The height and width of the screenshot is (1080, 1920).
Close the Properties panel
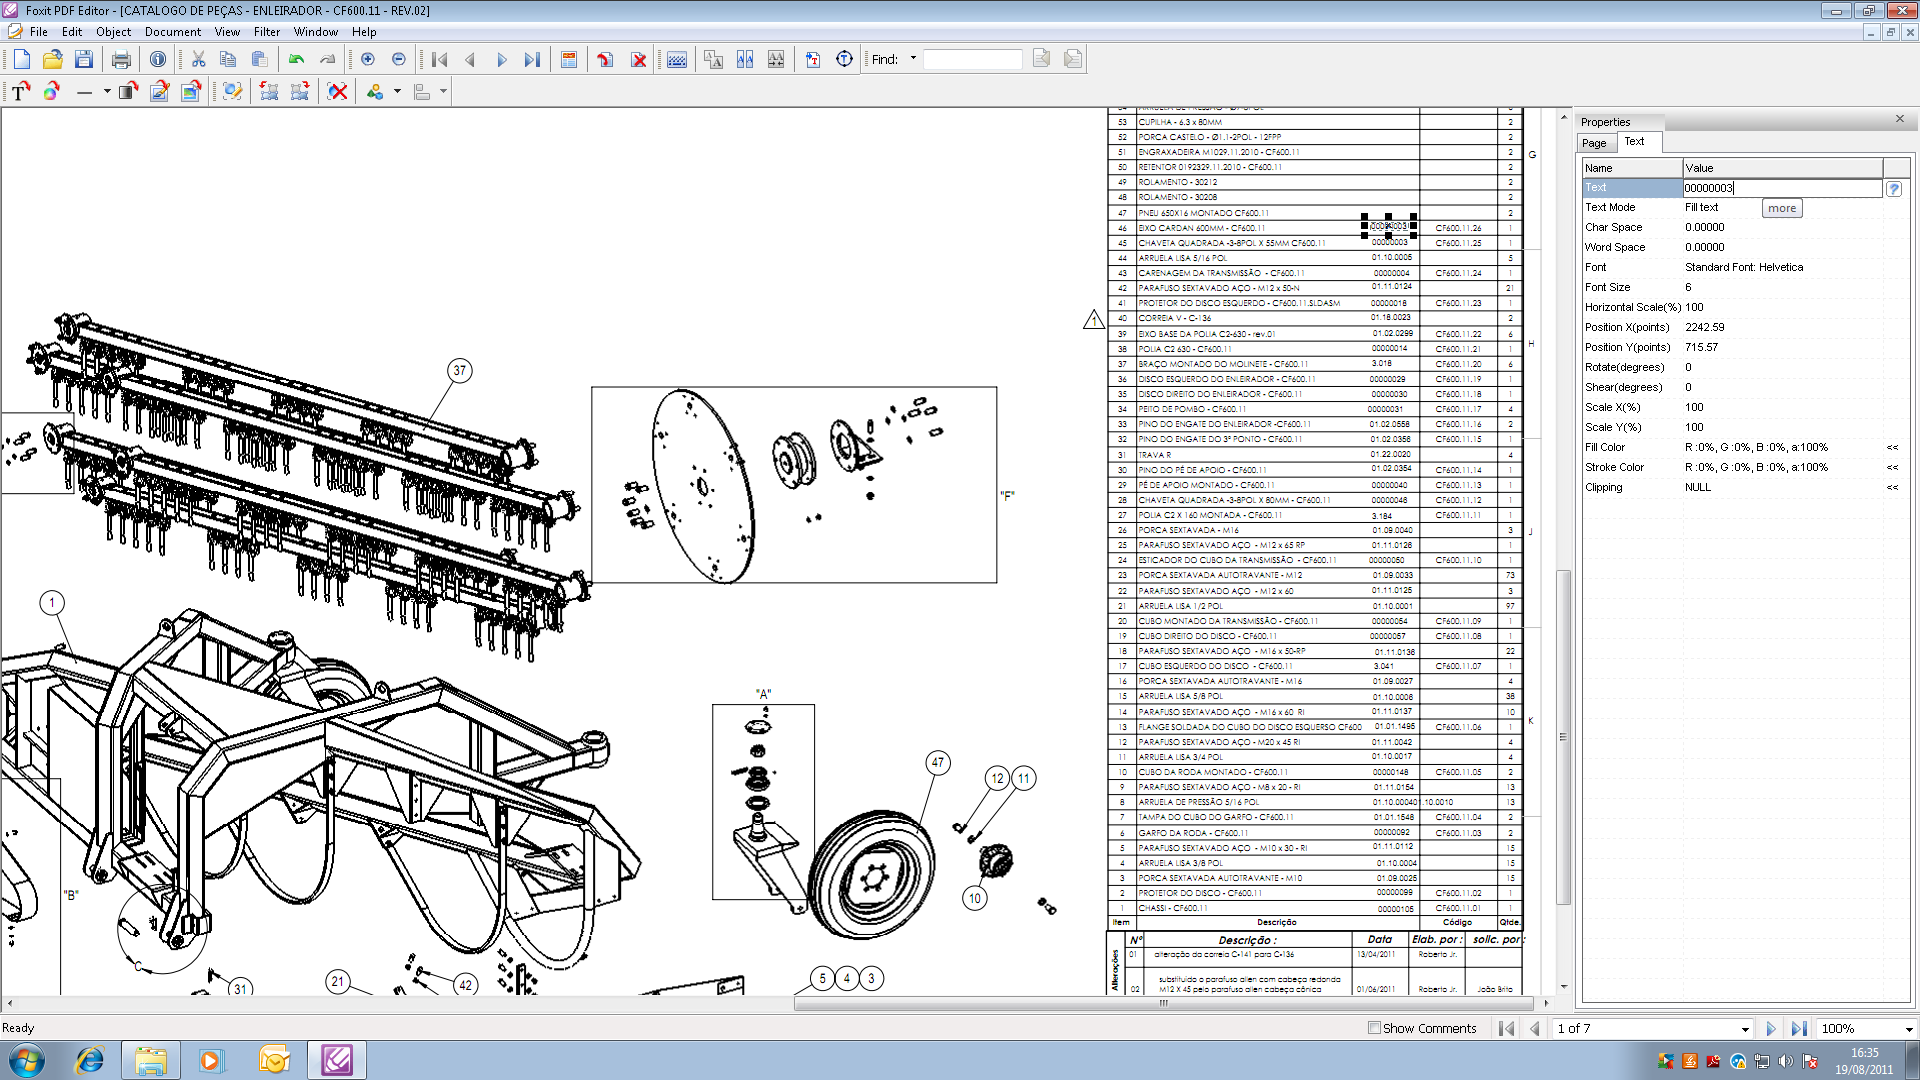tap(1900, 119)
